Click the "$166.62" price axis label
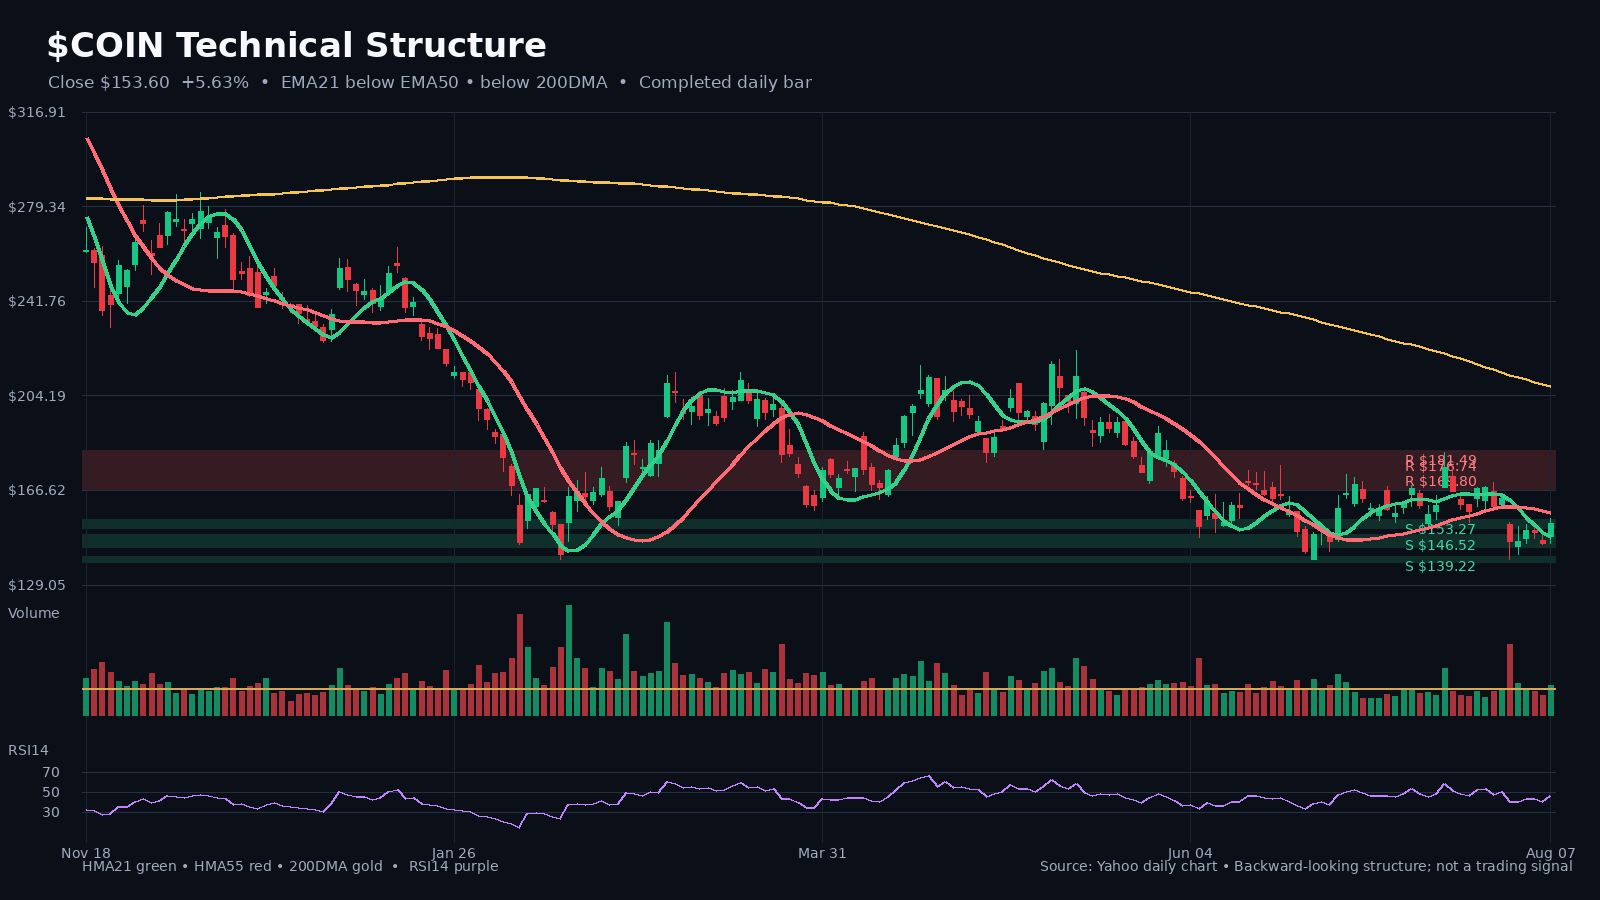Image resolution: width=1600 pixels, height=900 pixels. click(37, 490)
